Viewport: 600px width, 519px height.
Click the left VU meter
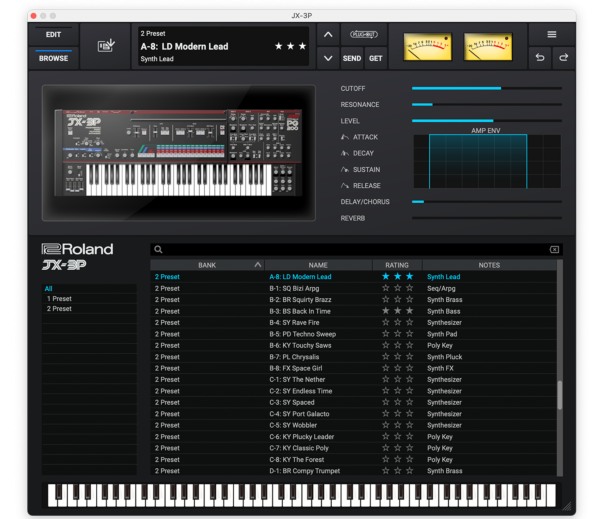click(427, 47)
